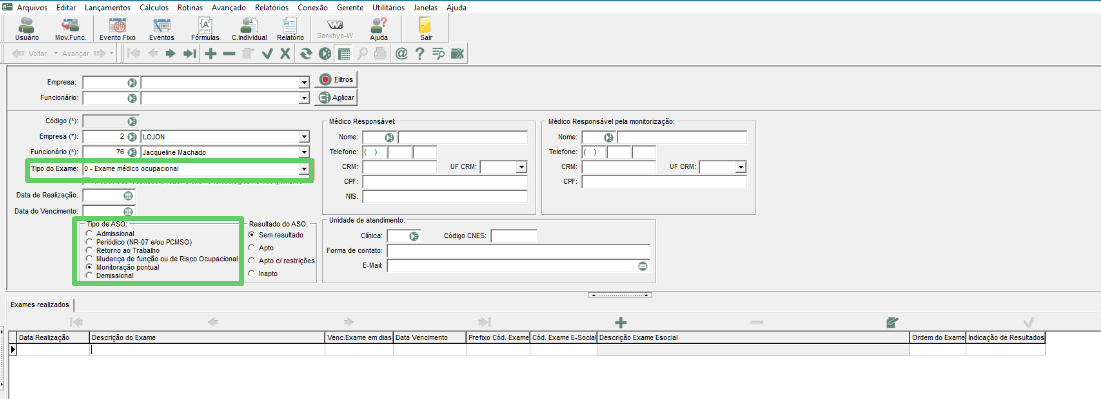Click the Descrição do Exame column header
This screenshot has width=1101, height=399.
pos(206,338)
